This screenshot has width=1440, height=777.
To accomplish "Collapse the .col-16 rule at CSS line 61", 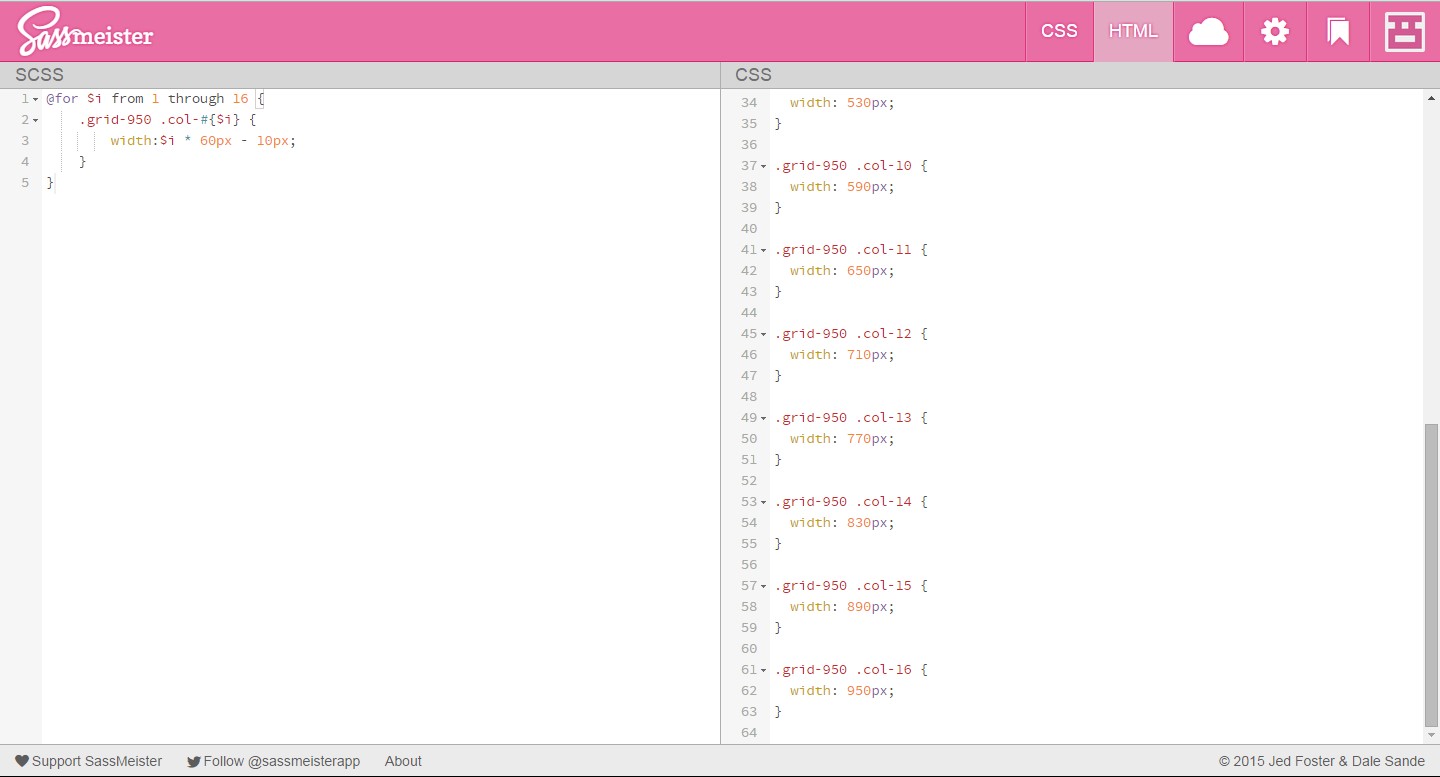I will [x=764, y=670].
